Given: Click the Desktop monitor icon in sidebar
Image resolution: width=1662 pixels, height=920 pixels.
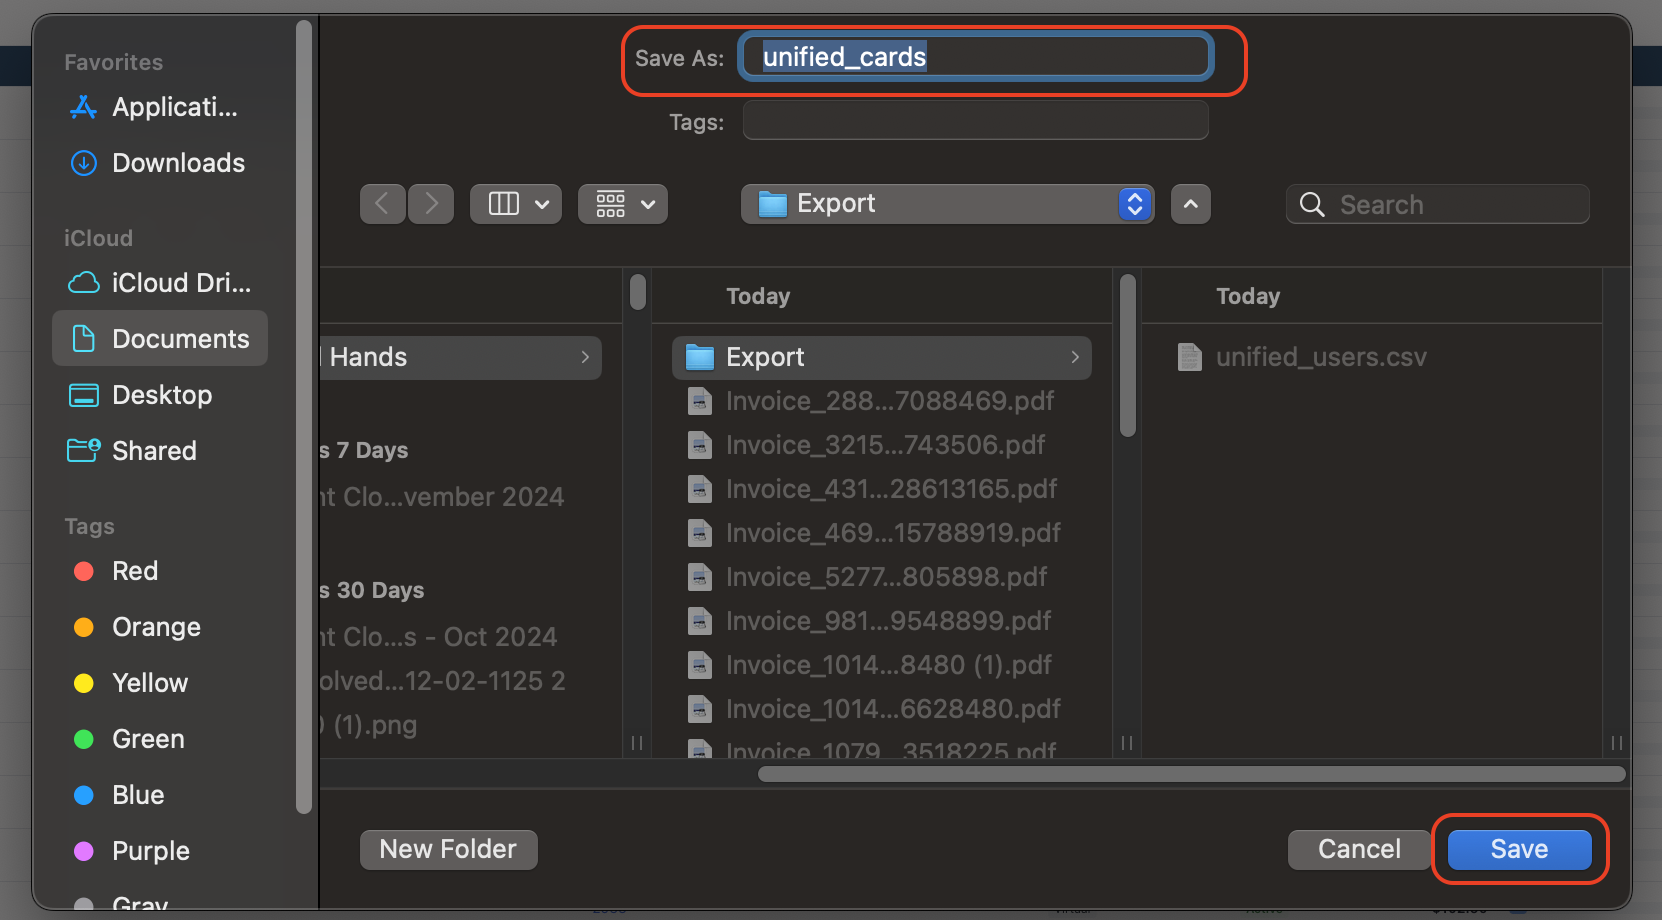Looking at the screenshot, I should (84, 395).
